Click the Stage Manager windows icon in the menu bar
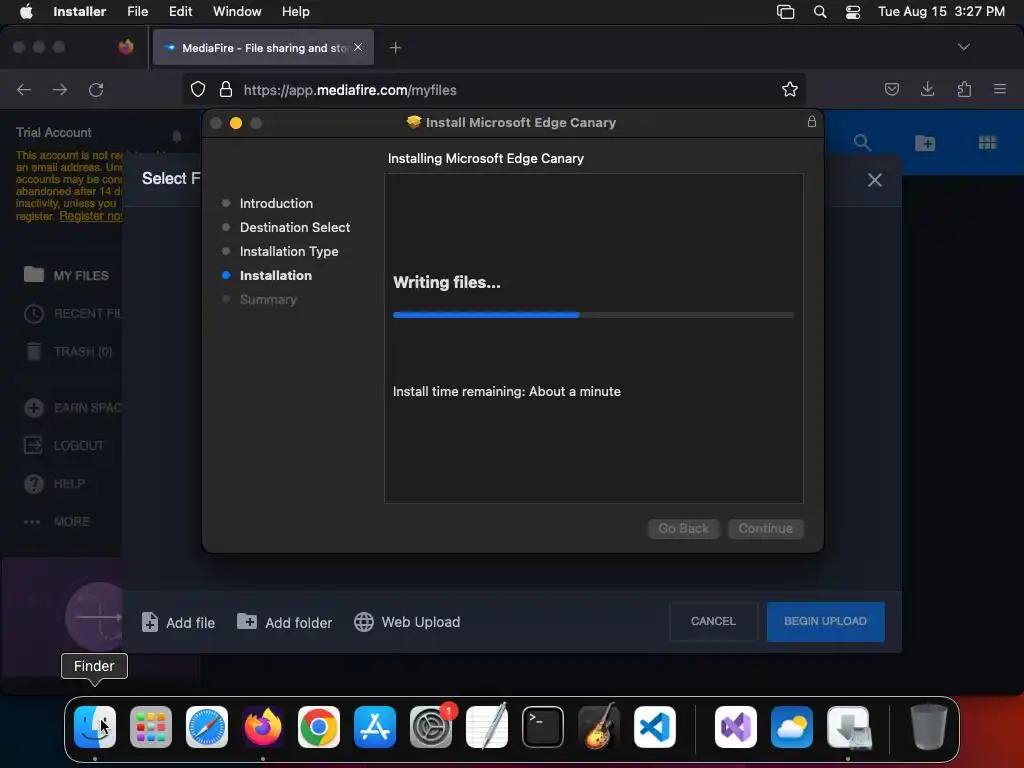This screenshot has width=1024, height=768. (x=786, y=12)
